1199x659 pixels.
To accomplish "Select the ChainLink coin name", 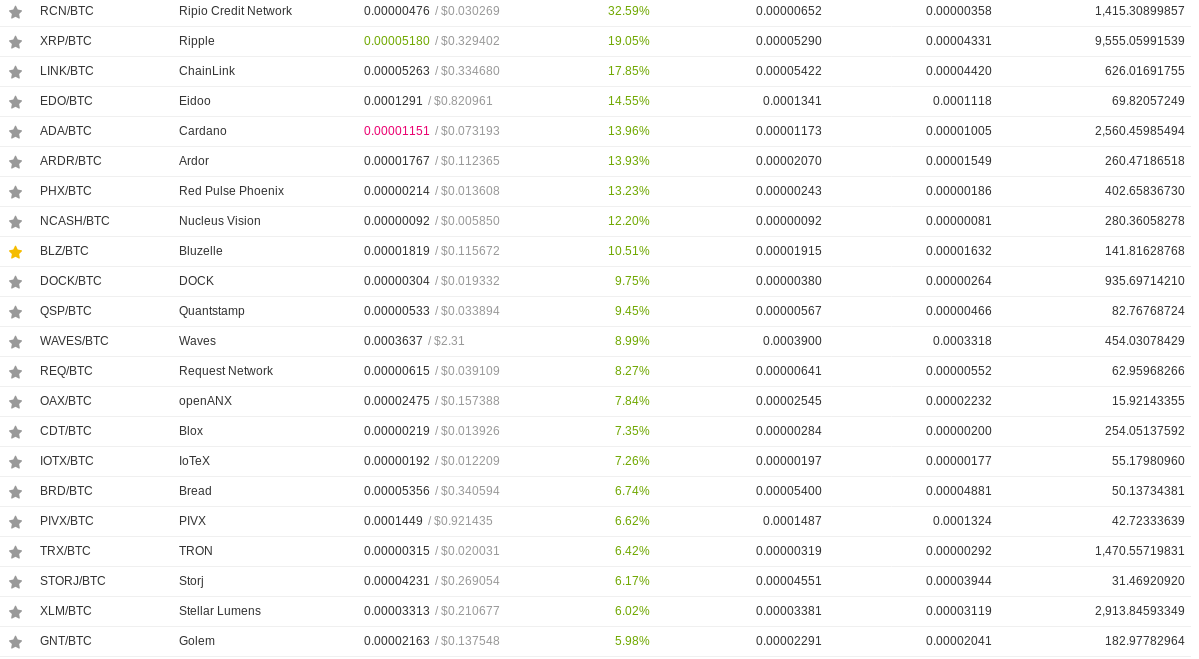I will click(x=206, y=71).
